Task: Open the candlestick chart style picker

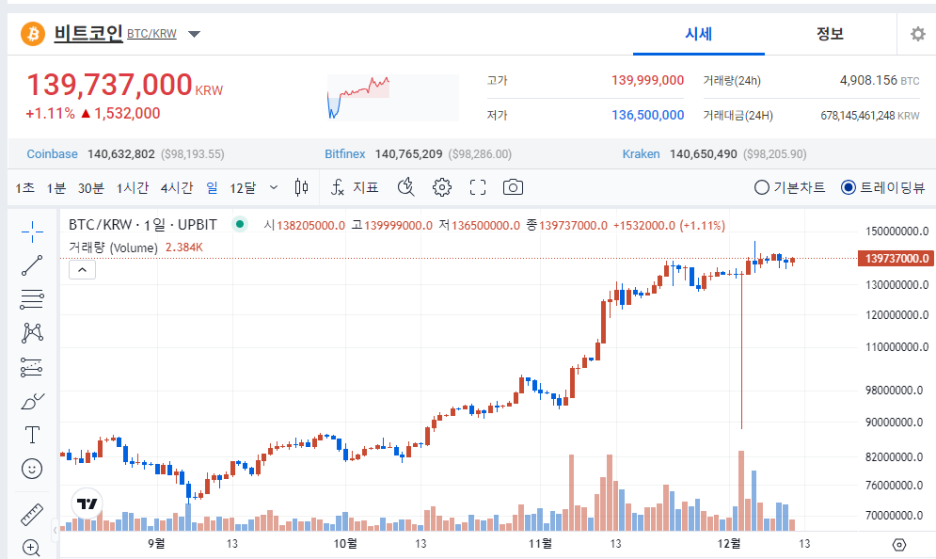Action: [301, 188]
